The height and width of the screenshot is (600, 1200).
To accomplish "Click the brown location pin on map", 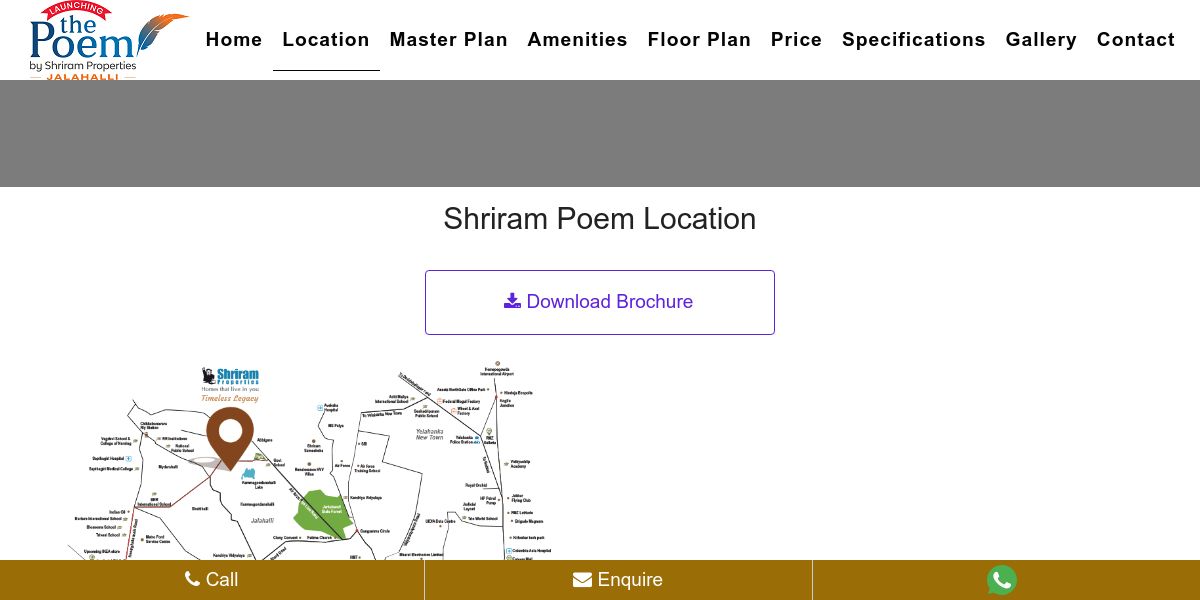I will pos(231,438).
